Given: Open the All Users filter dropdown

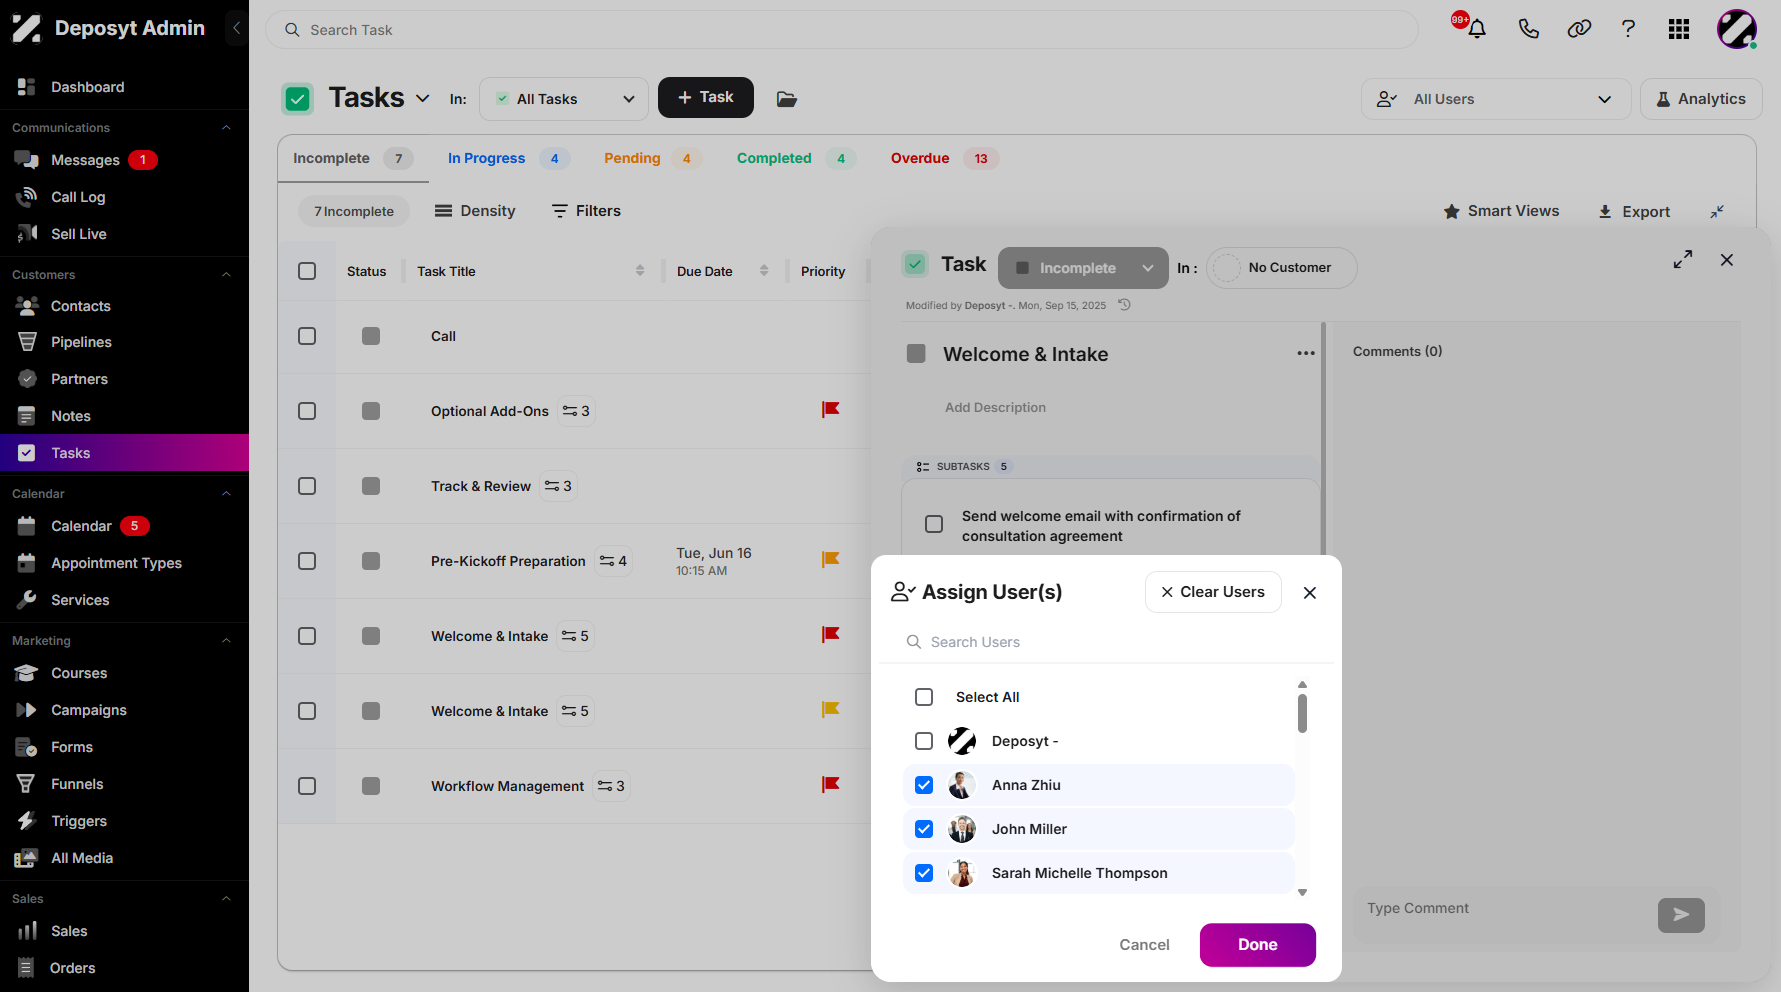Looking at the screenshot, I should coord(1495,99).
